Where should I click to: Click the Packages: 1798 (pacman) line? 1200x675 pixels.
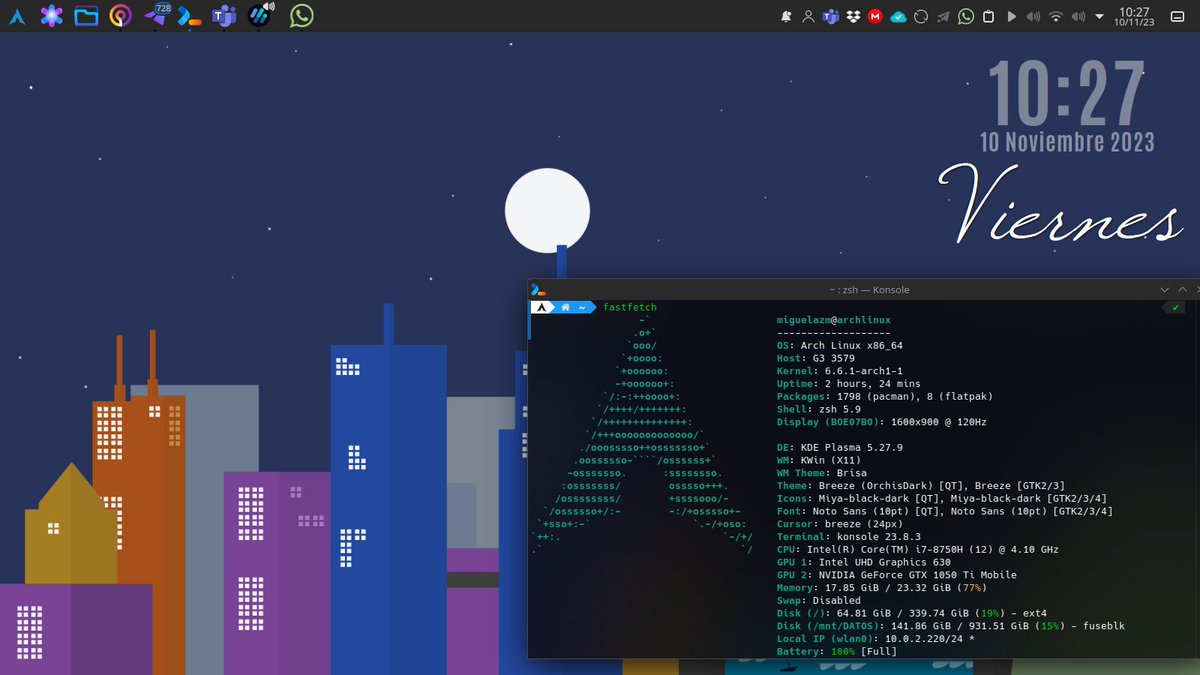tap(885, 397)
